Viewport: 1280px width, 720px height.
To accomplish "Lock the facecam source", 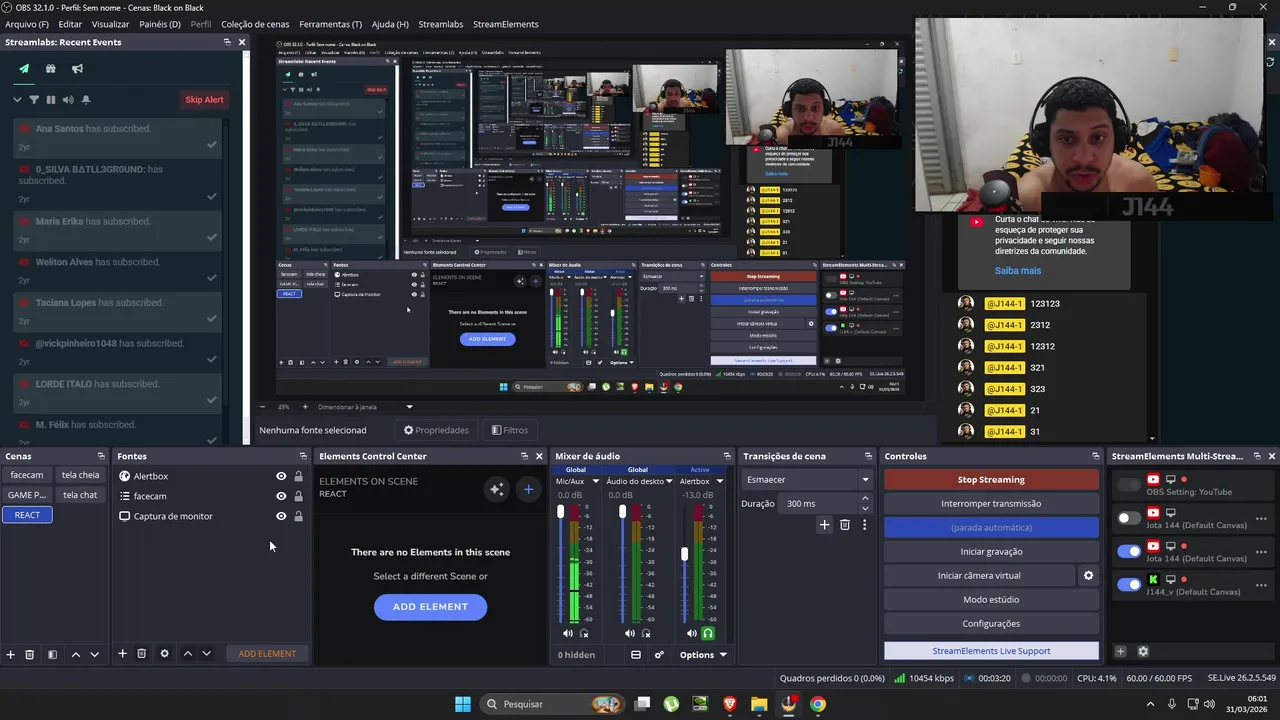I will pyautogui.click(x=298, y=496).
